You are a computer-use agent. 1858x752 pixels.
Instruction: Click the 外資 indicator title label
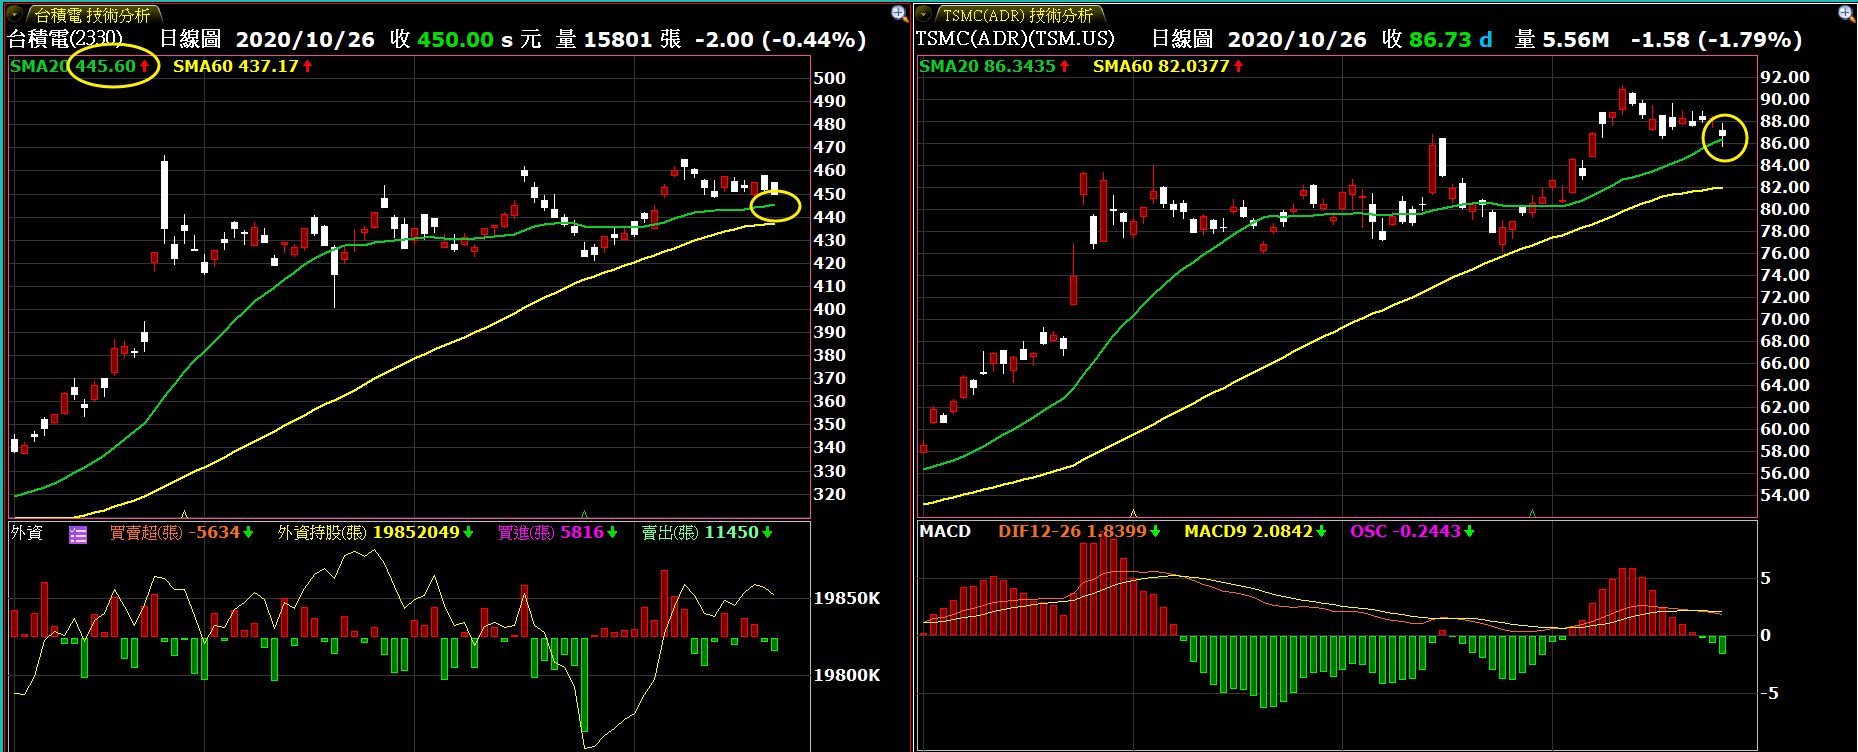(27, 532)
